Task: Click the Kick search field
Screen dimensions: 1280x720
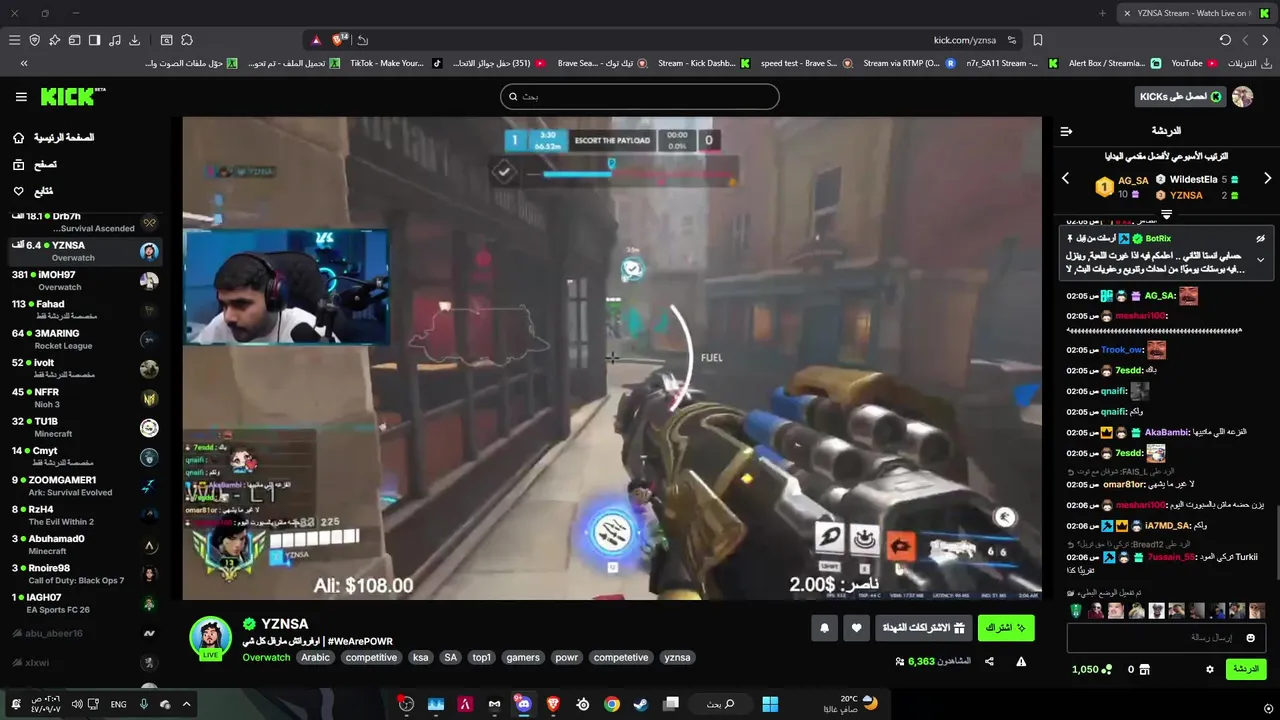Action: click(x=639, y=97)
